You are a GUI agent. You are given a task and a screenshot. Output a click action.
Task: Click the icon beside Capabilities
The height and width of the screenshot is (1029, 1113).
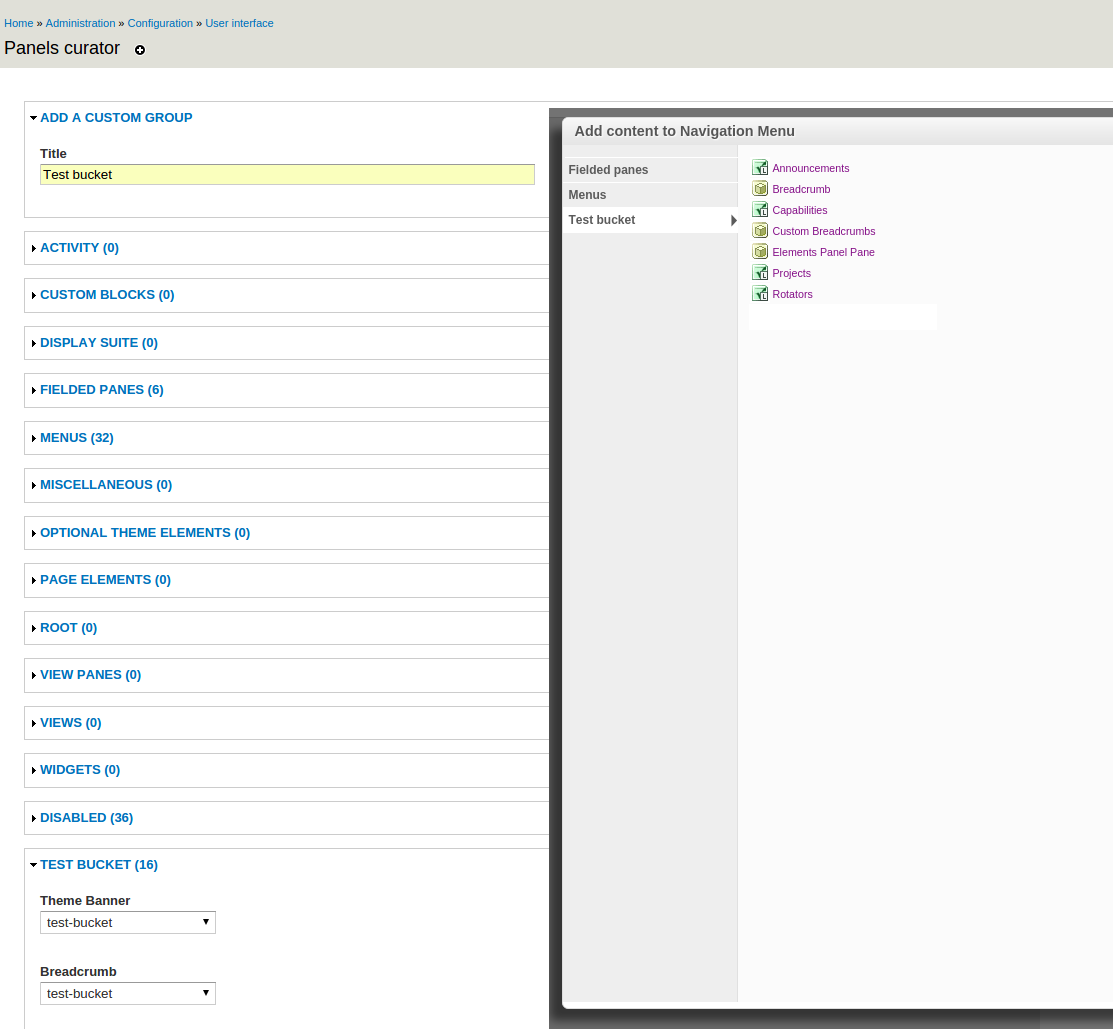[760, 210]
